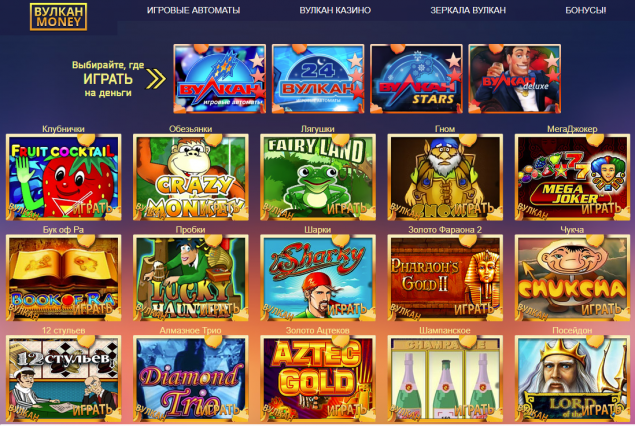
Task: Click the yellow double chevron arrow
Action: 156,79
